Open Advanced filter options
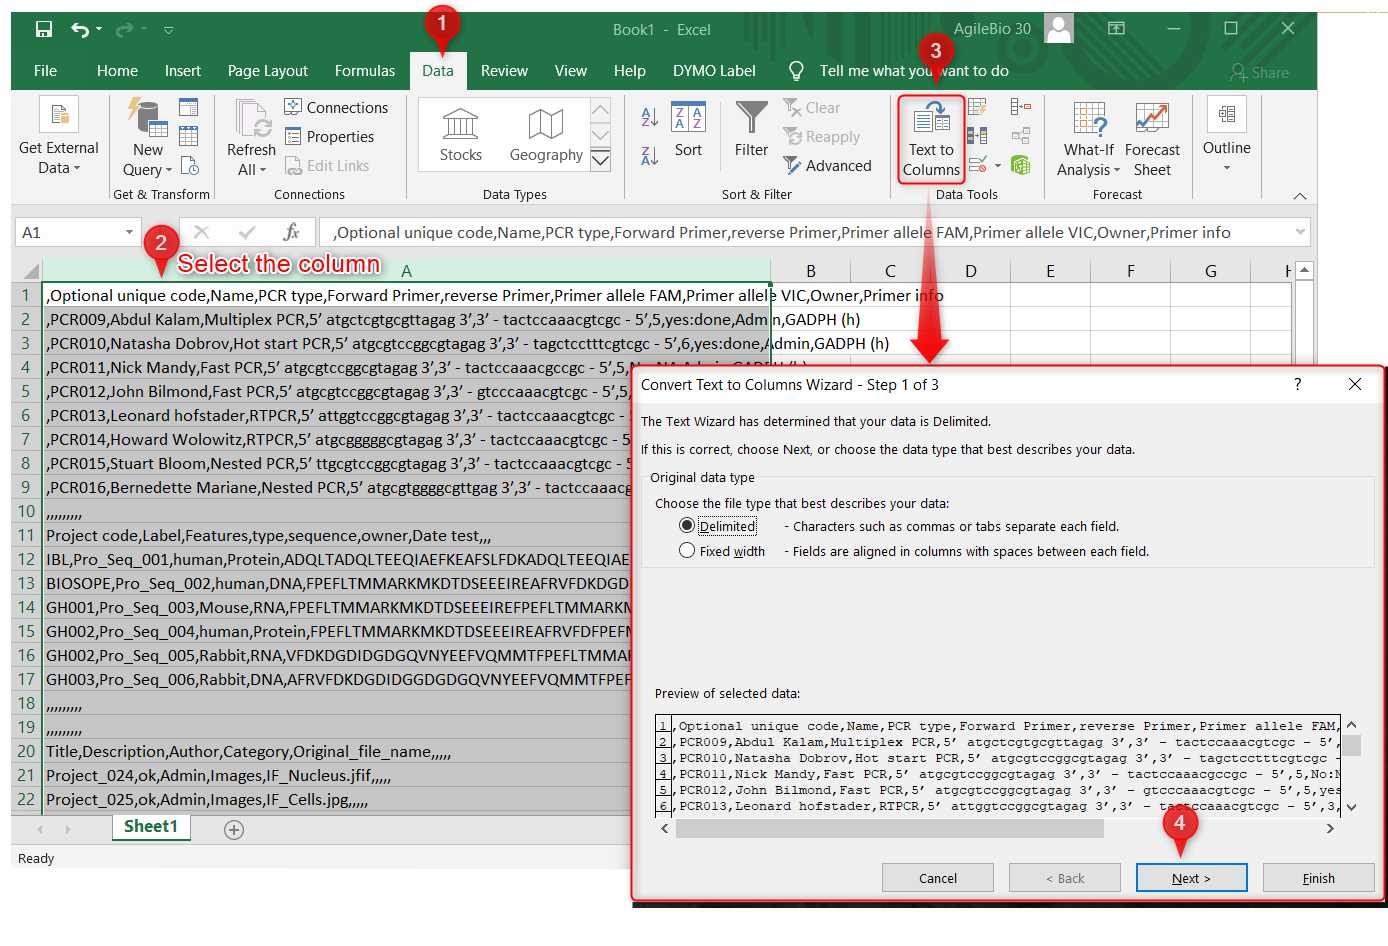This screenshot has height=946, width=1388. [x=827, y=166]
